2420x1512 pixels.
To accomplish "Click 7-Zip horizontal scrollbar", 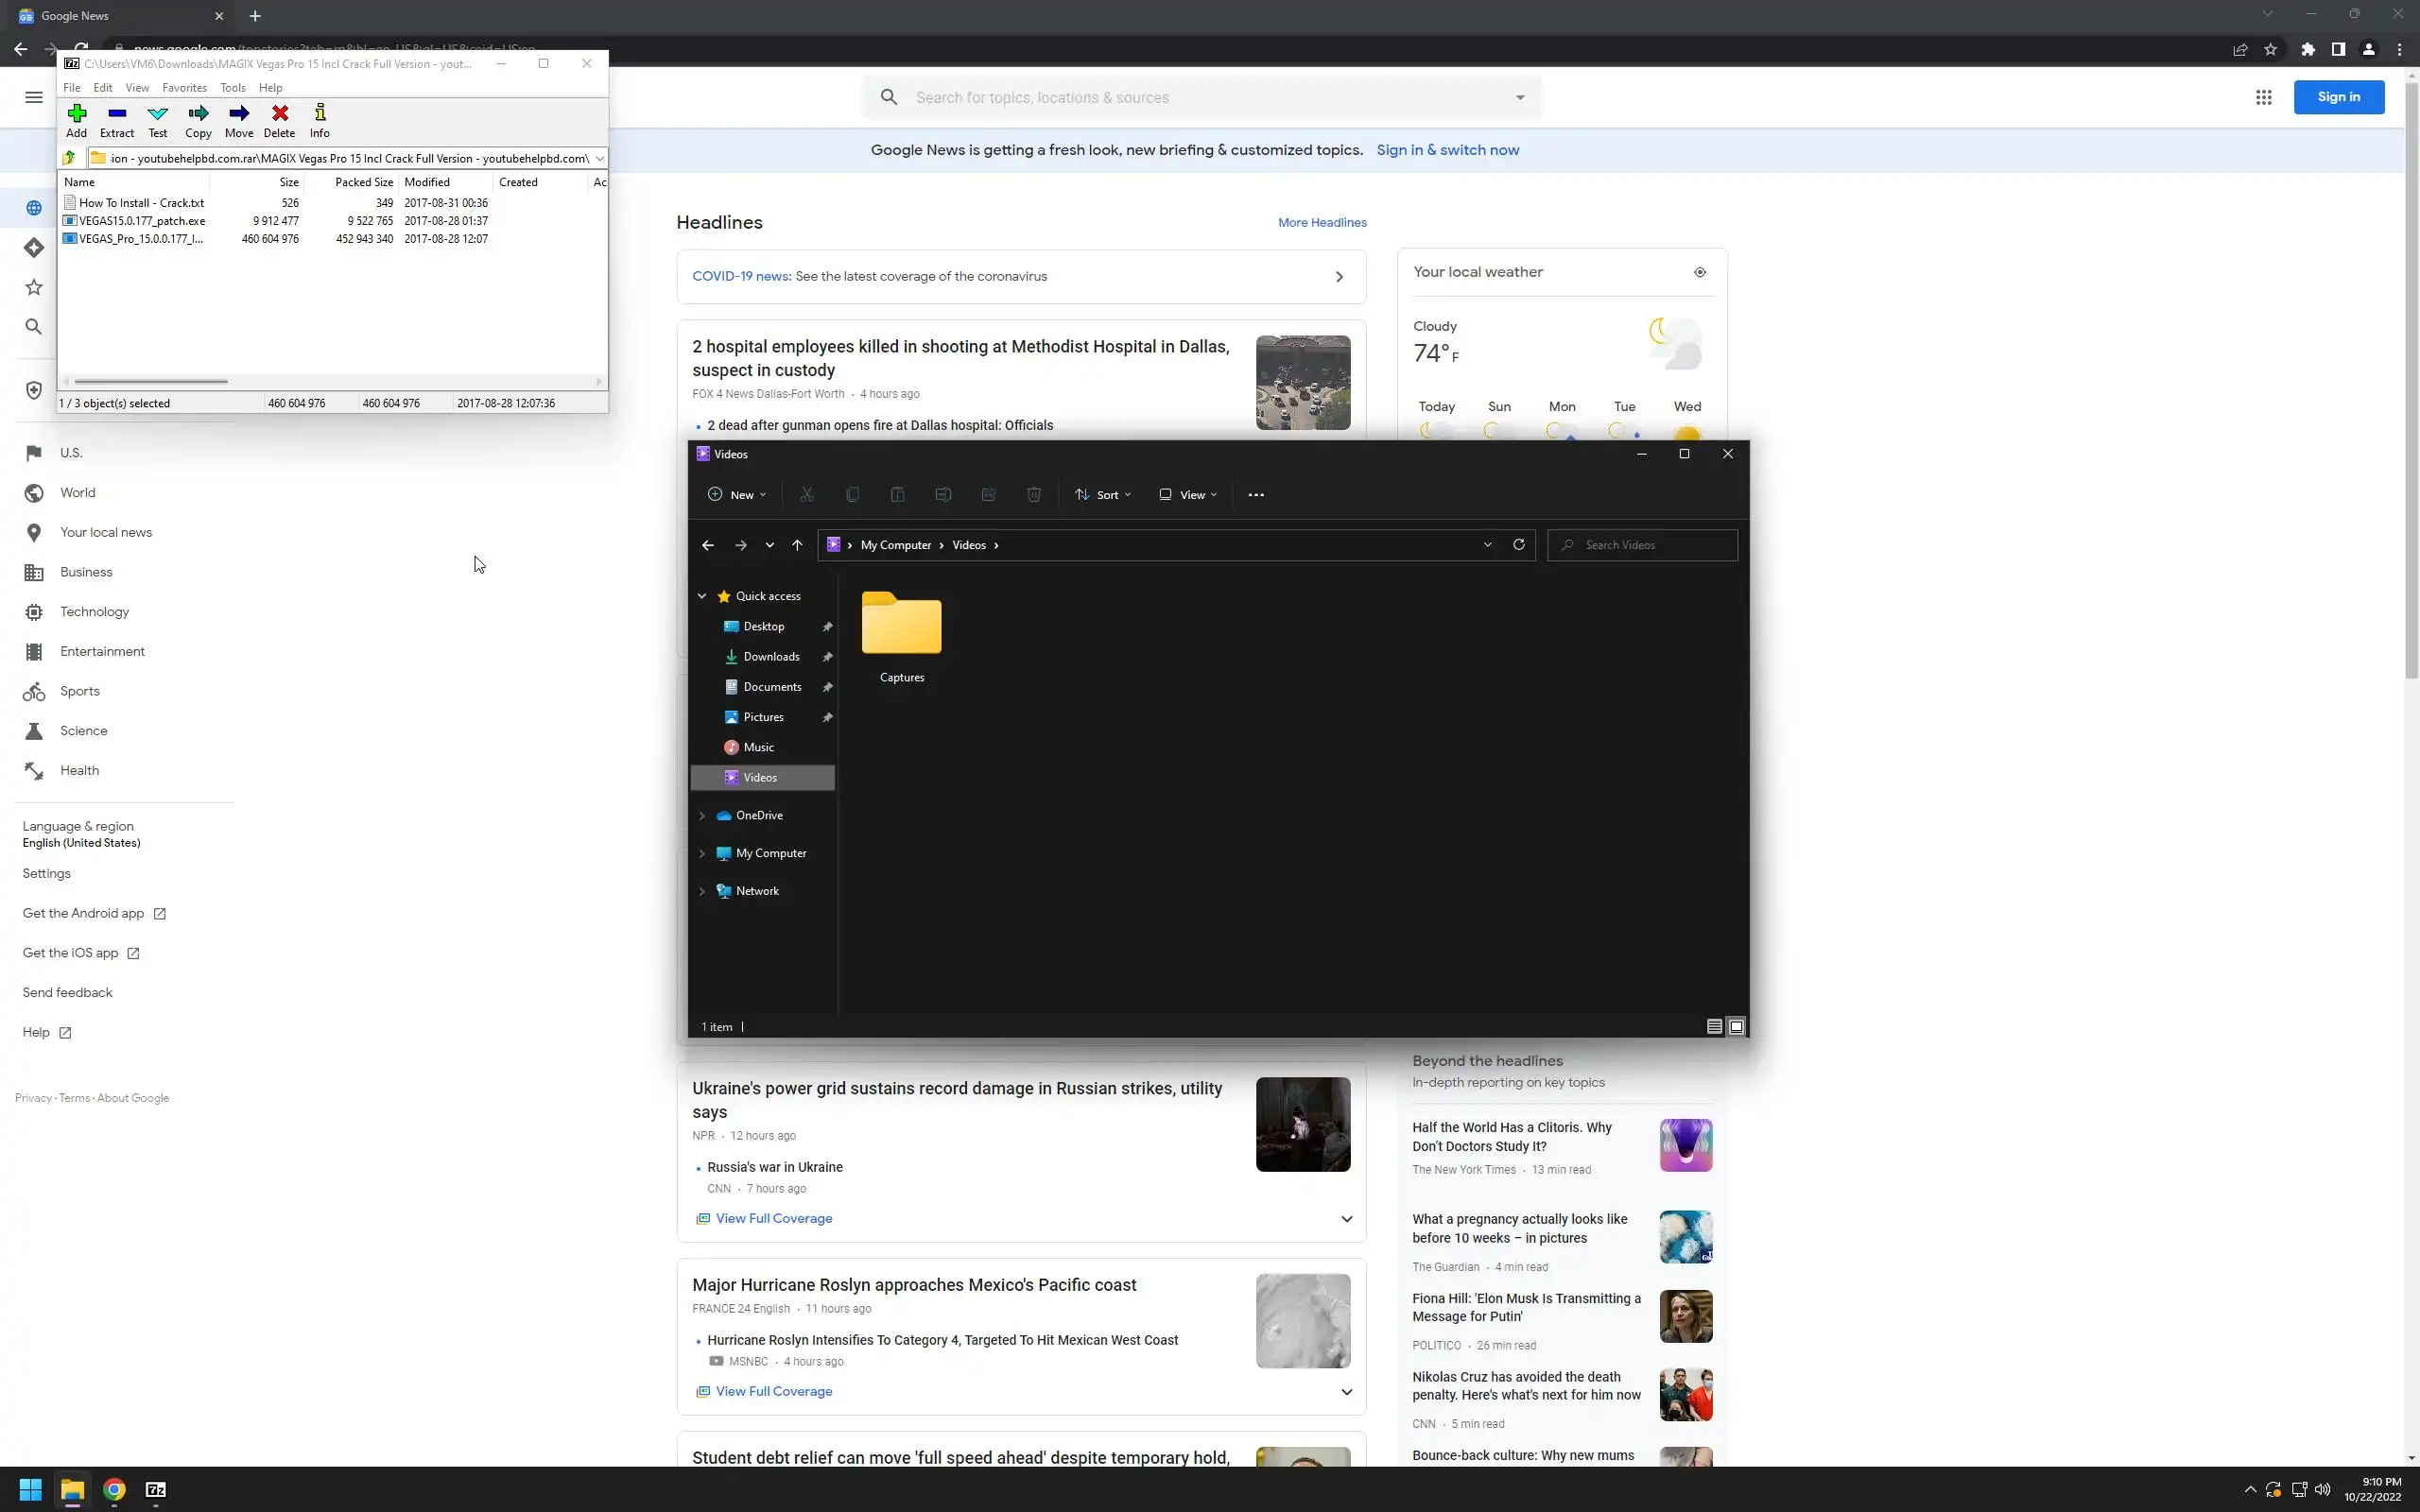I will coord(150,381).
